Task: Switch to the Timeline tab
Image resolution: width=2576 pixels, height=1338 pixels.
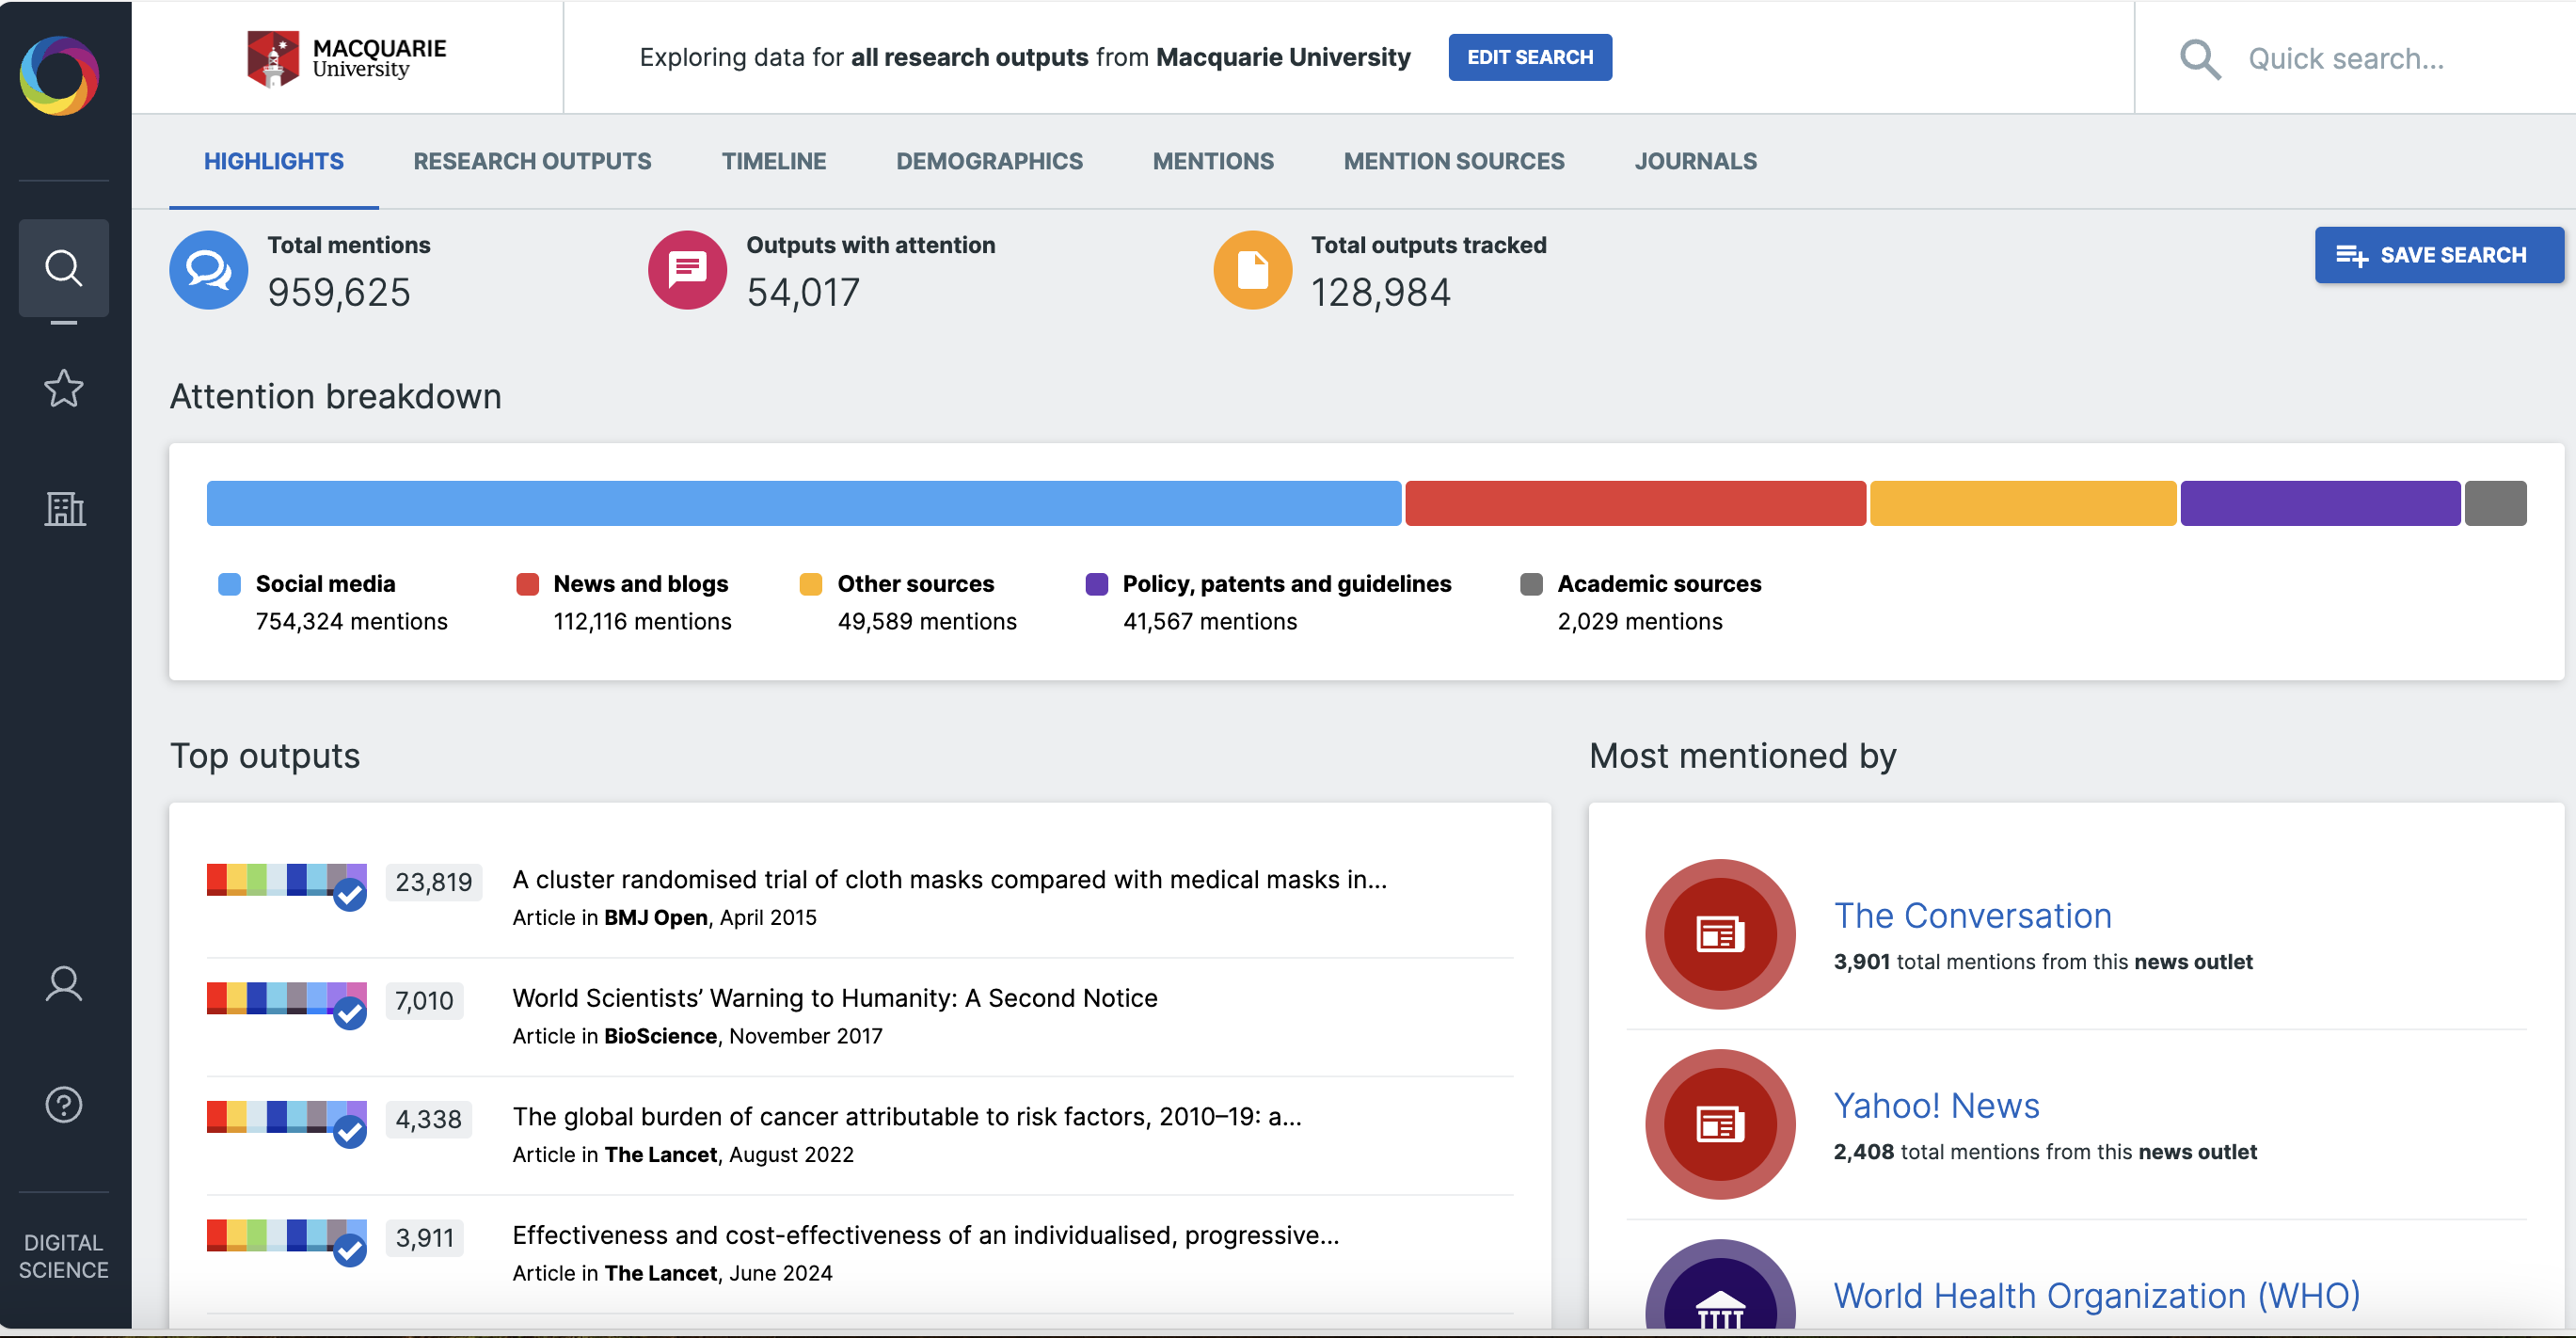Action: (x=773, y=161)
